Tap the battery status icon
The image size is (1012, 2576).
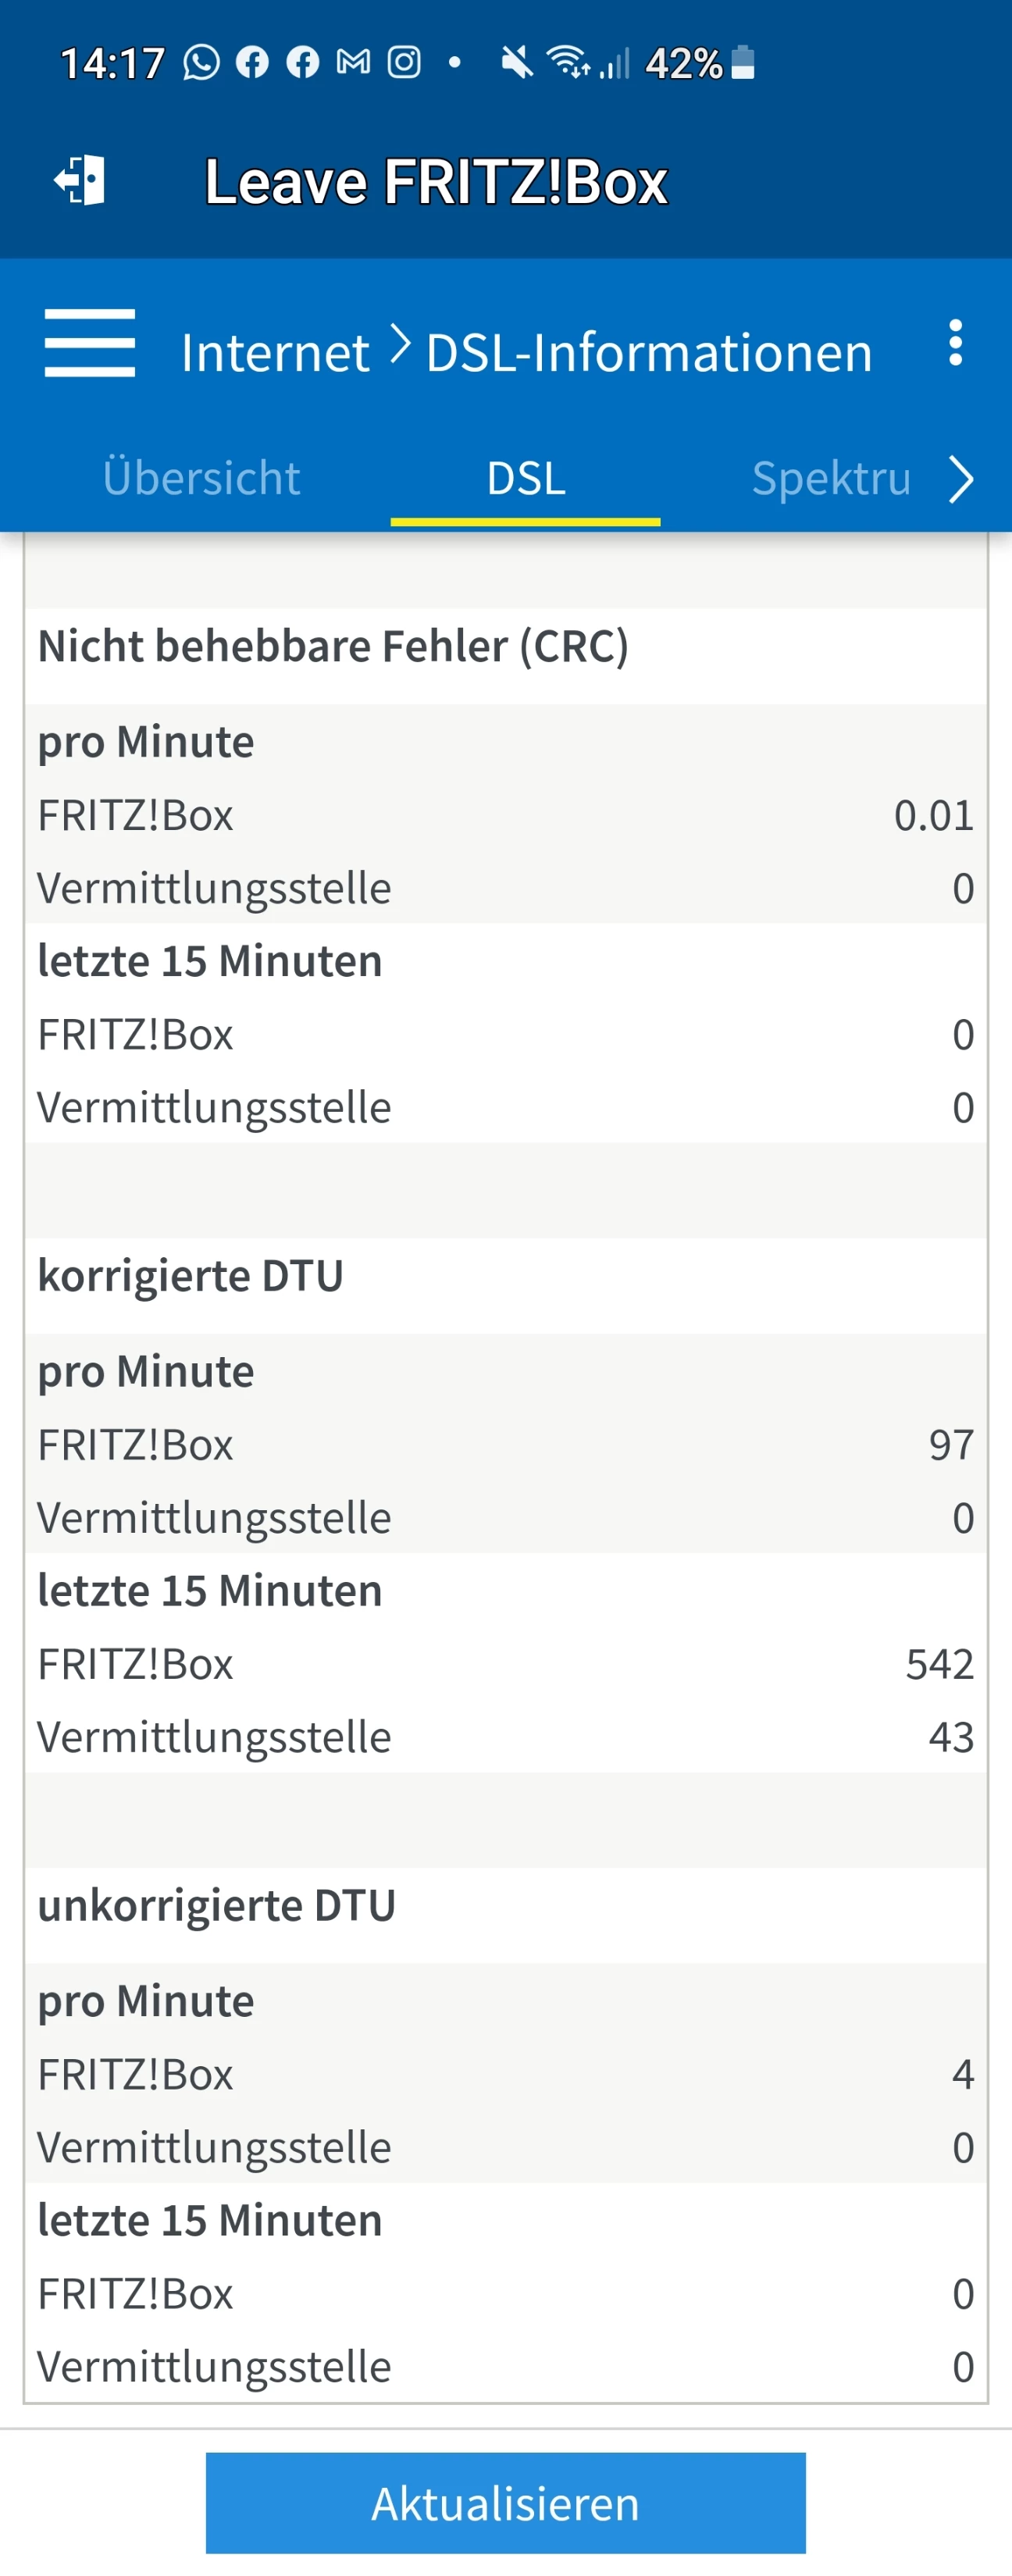pos(742,63)
